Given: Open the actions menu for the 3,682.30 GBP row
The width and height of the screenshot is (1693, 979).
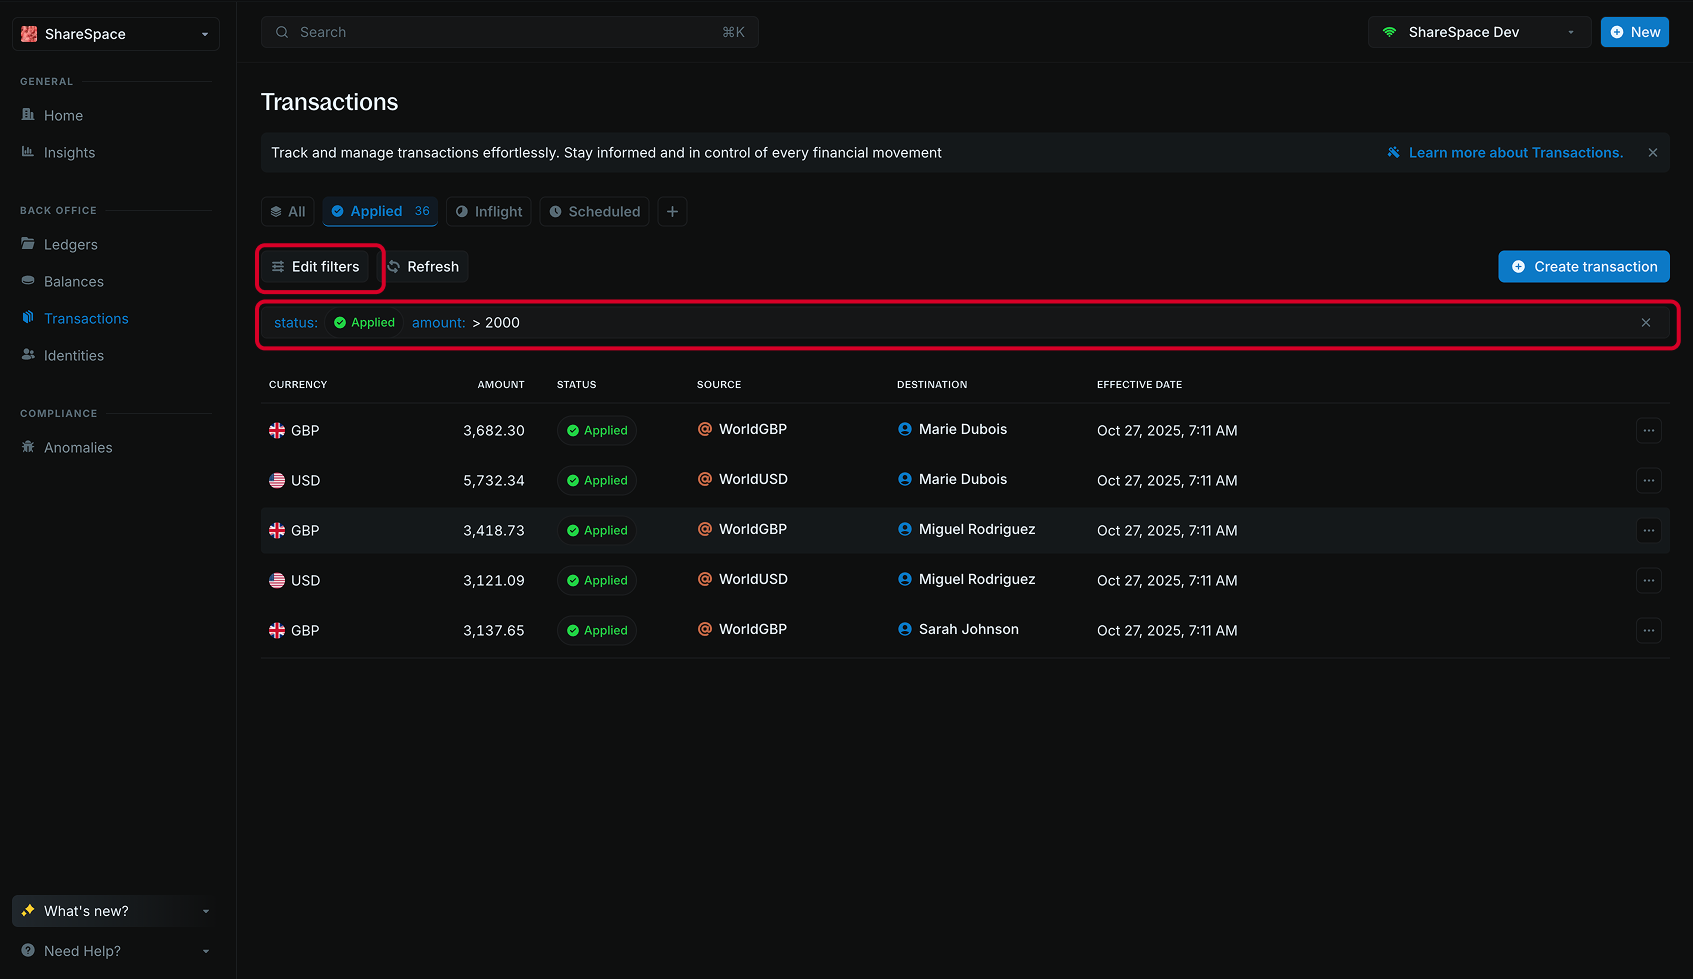Looking at the screenshot, I should pos(1648,430).
